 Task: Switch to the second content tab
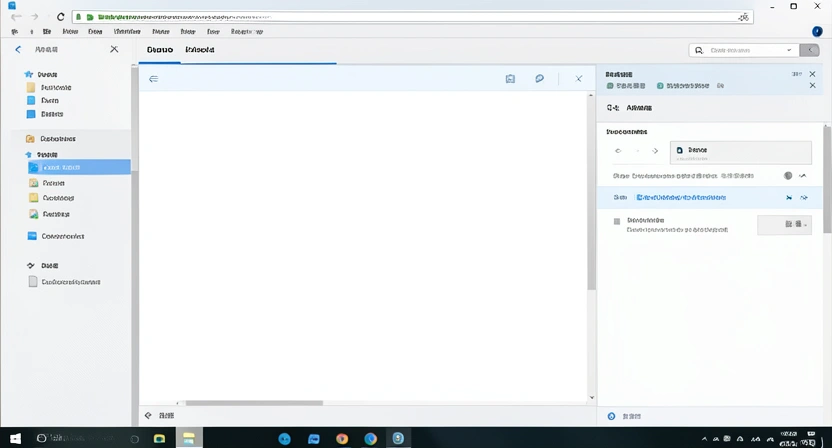(x=200, y=50)
